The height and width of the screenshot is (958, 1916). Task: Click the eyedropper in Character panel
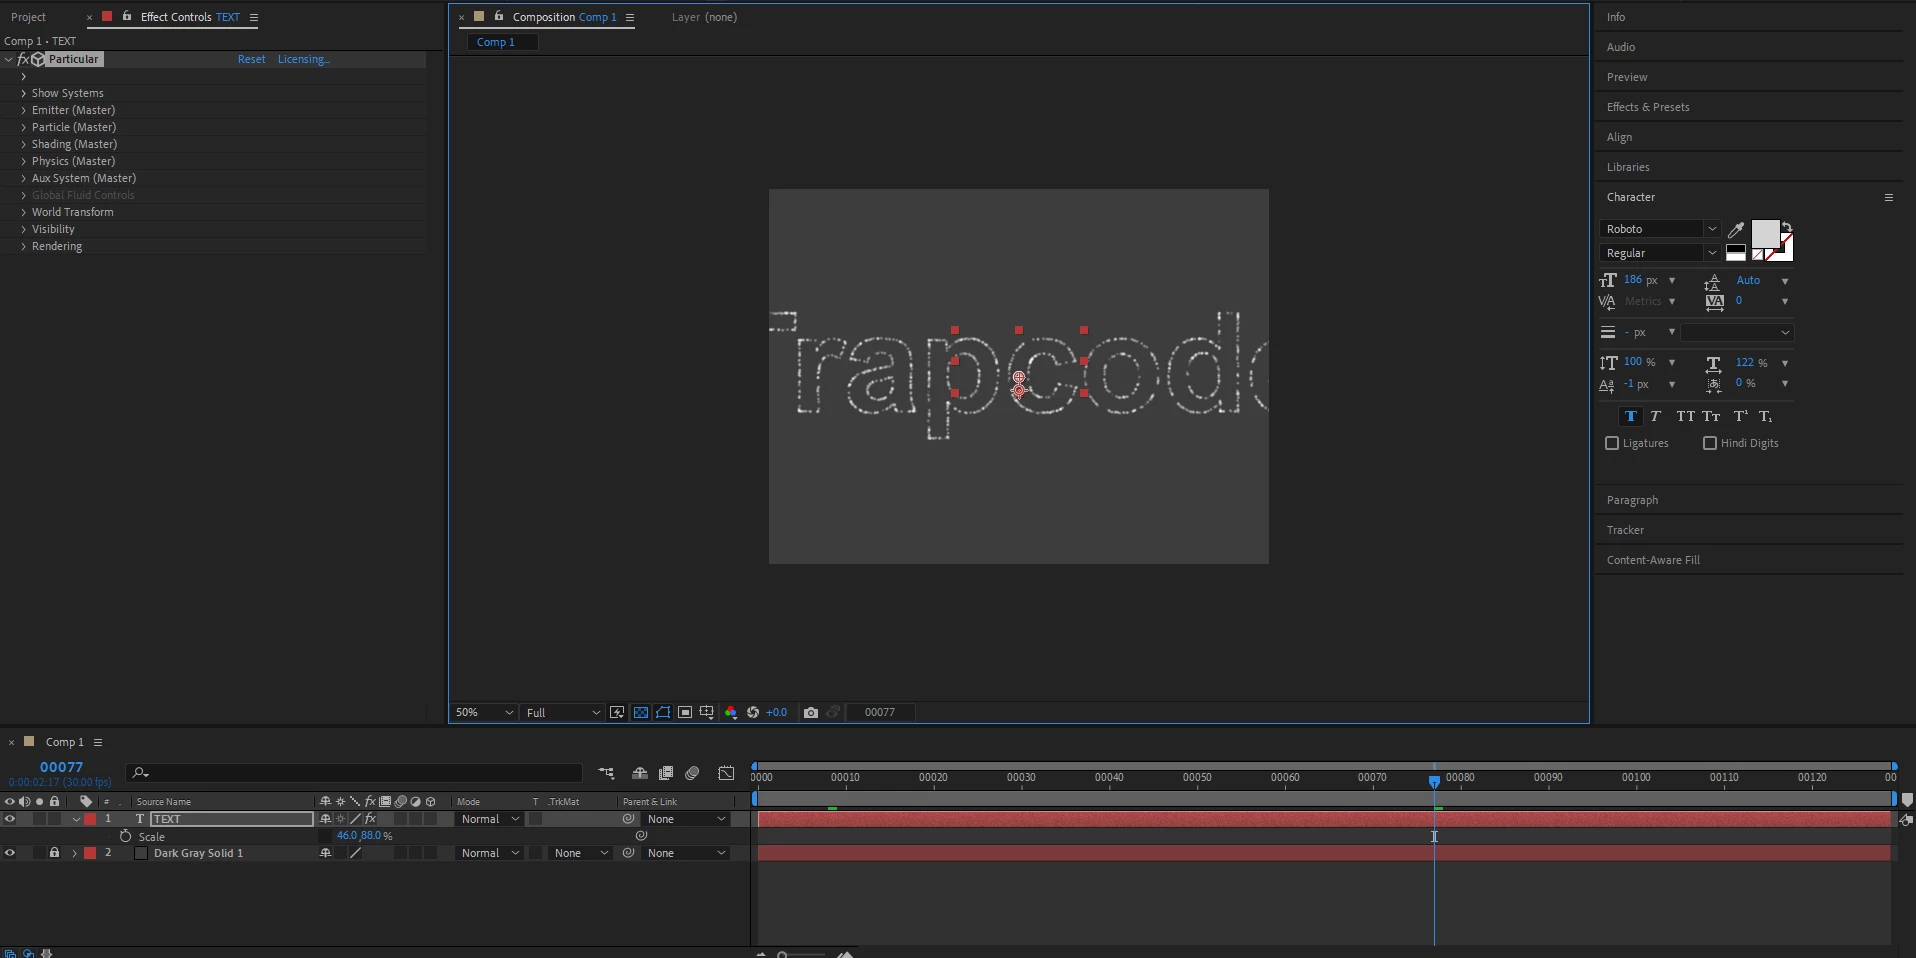click(x=1736, y=230)
